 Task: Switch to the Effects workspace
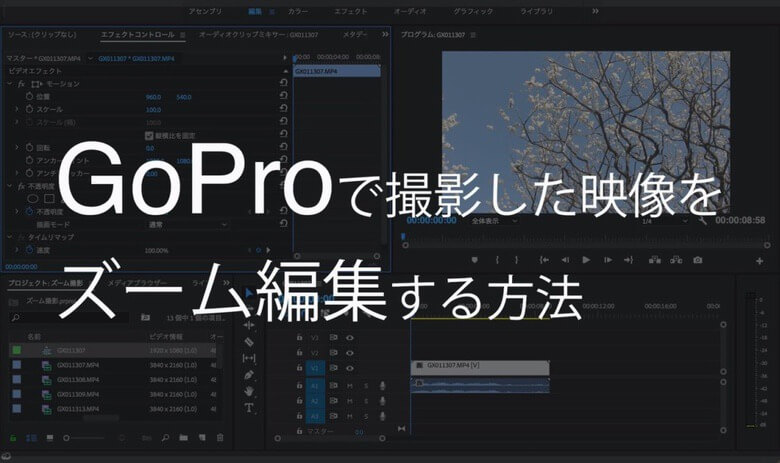click(351, 11)
